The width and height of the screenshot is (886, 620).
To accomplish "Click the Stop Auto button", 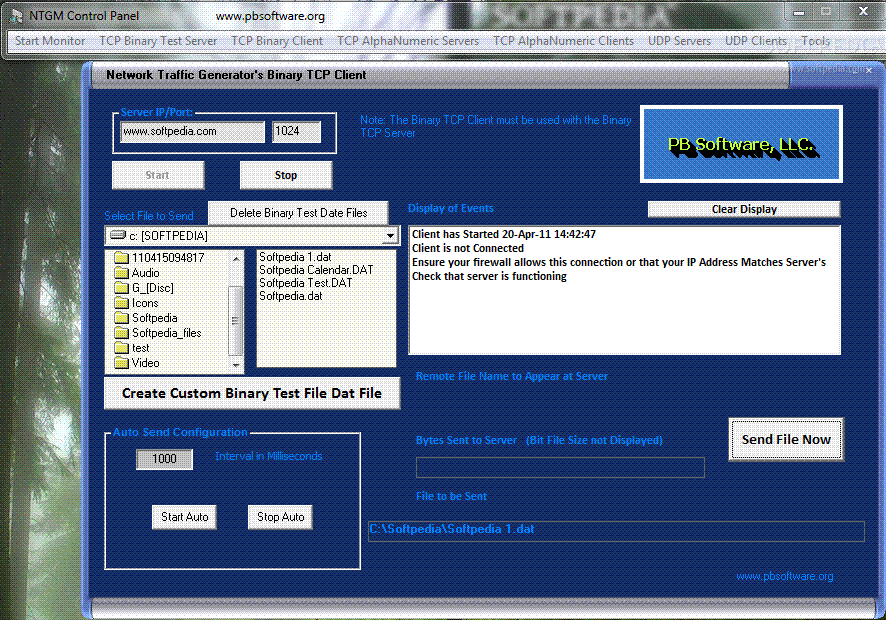I will coord(280,517).
